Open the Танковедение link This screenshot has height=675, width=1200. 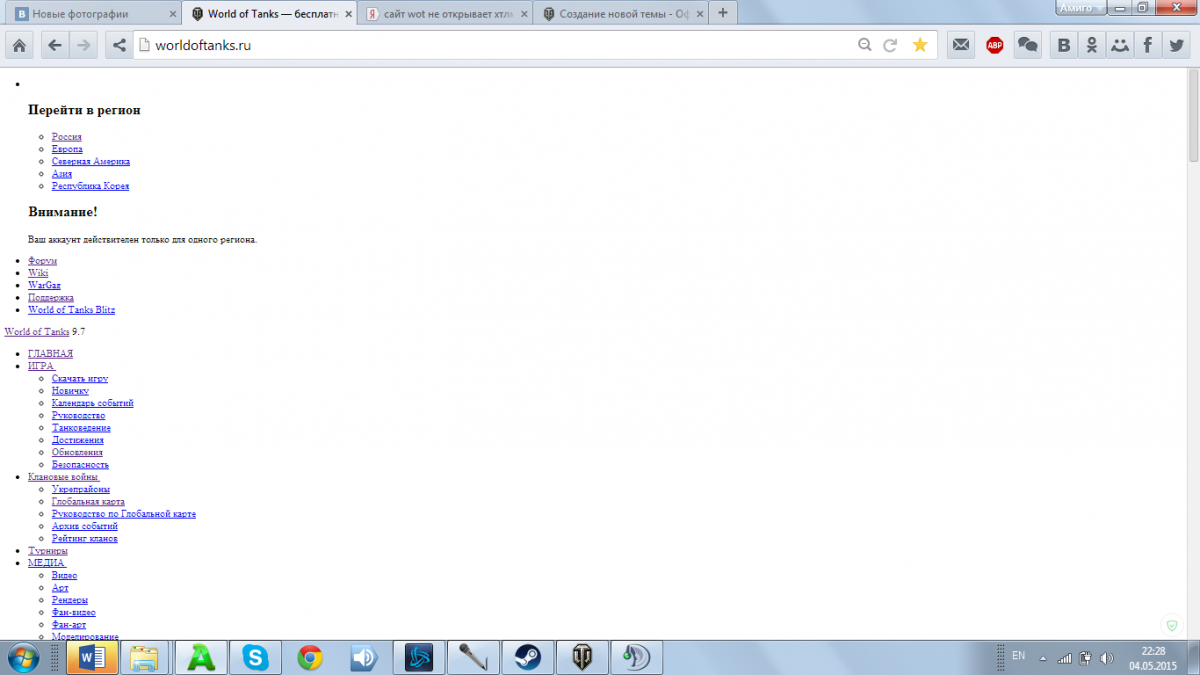pyautogui.click(x=81, y=428)
